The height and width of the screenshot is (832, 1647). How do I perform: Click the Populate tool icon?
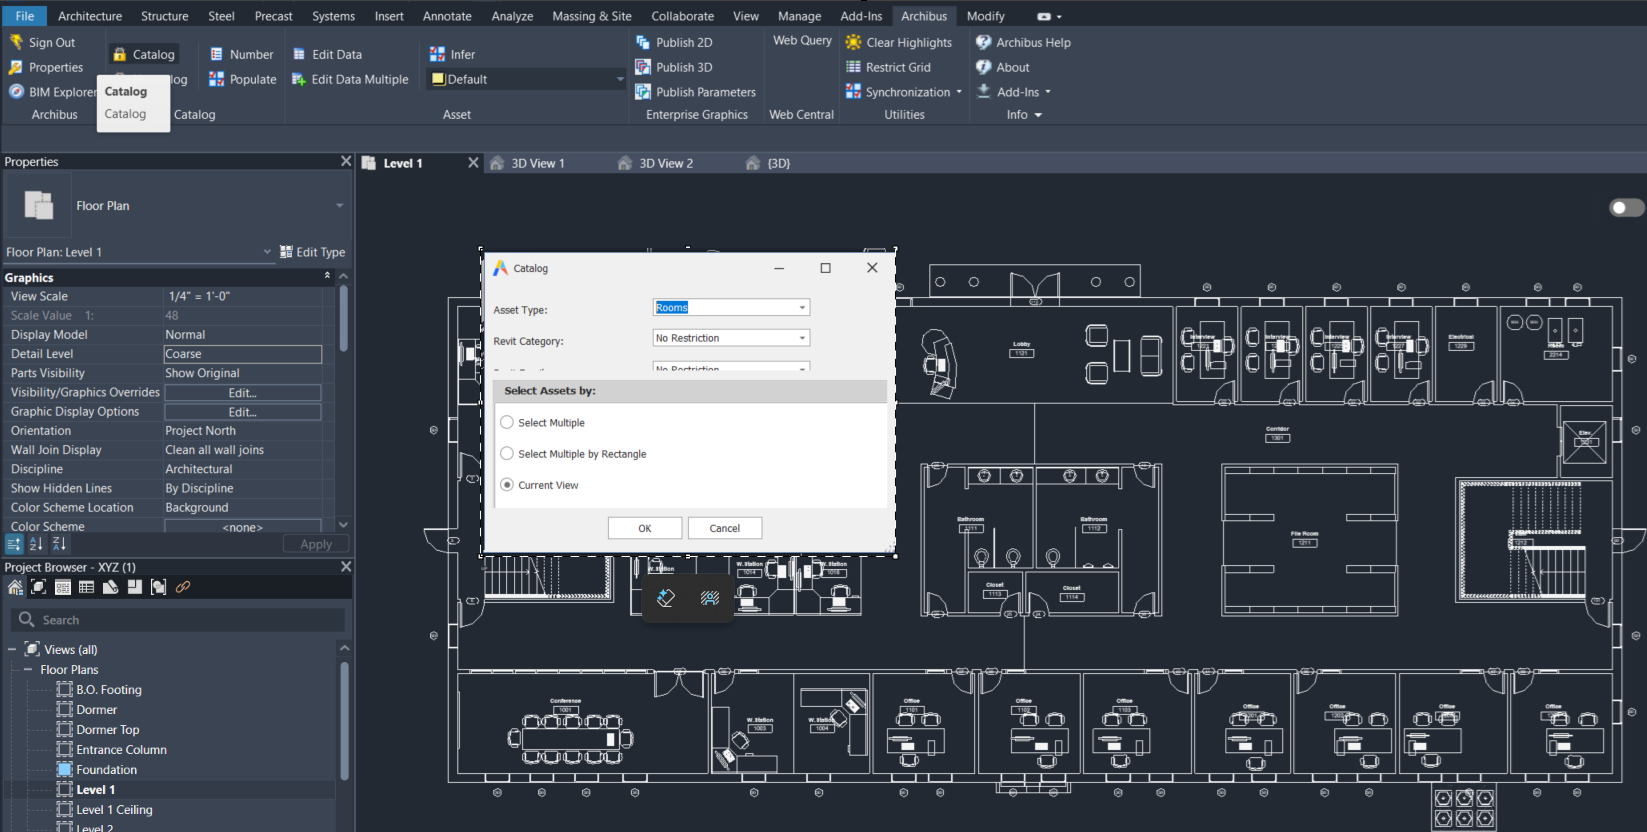217,79
